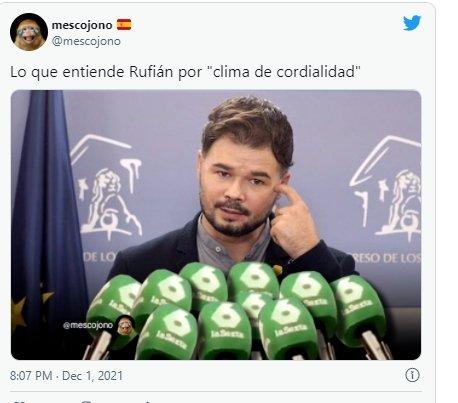Click the right Congreso lion emblem in photo
Screen dimensions: 458x403
[387, 190]
